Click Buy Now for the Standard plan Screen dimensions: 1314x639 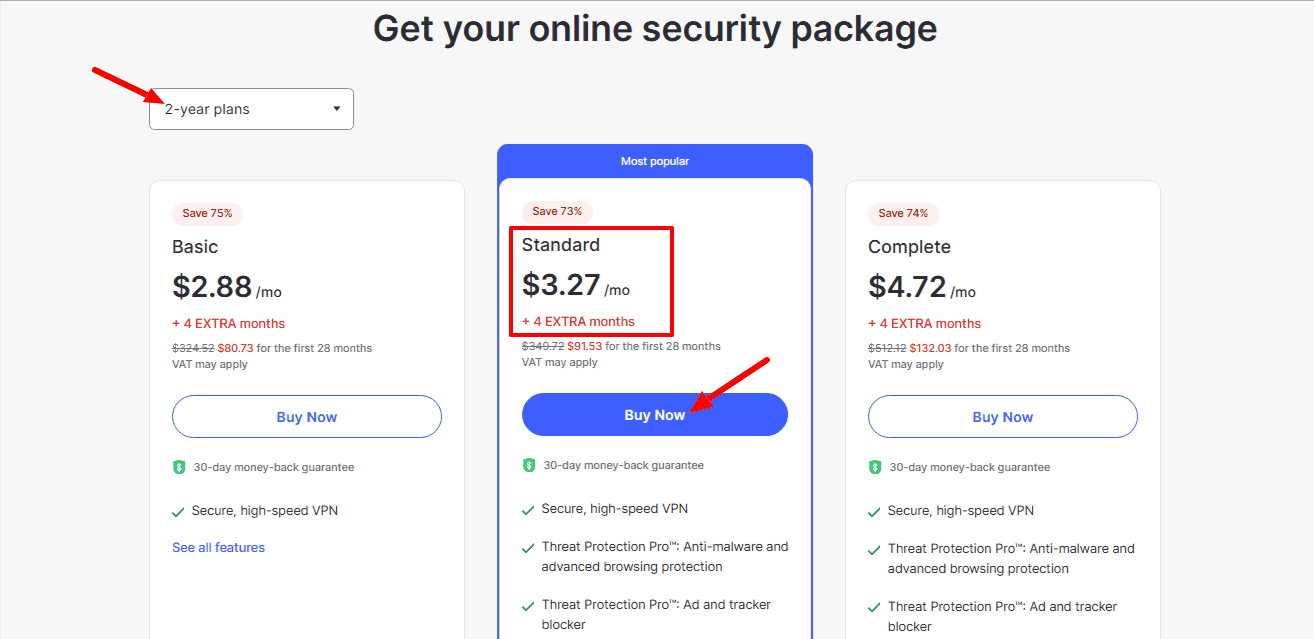(654, 415)
